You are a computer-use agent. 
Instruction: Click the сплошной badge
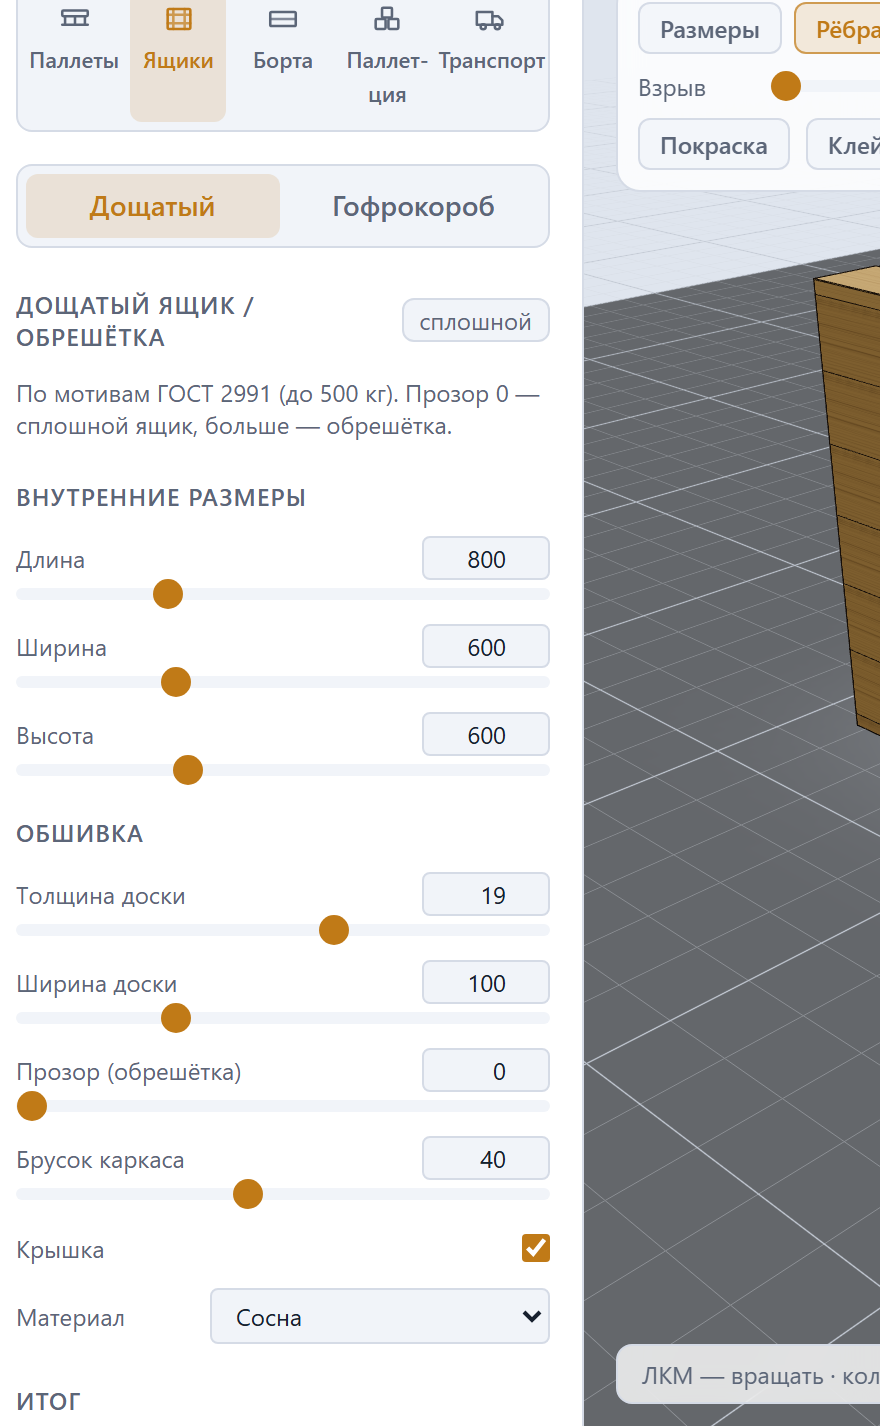tap(476, 321)
